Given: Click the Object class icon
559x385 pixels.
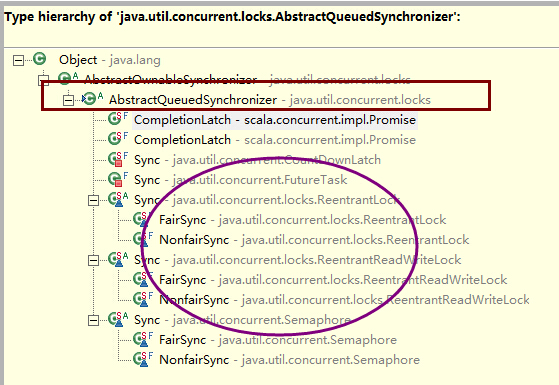Looking at the screenshot, I should pyautogui.click(x=40, y=59).
